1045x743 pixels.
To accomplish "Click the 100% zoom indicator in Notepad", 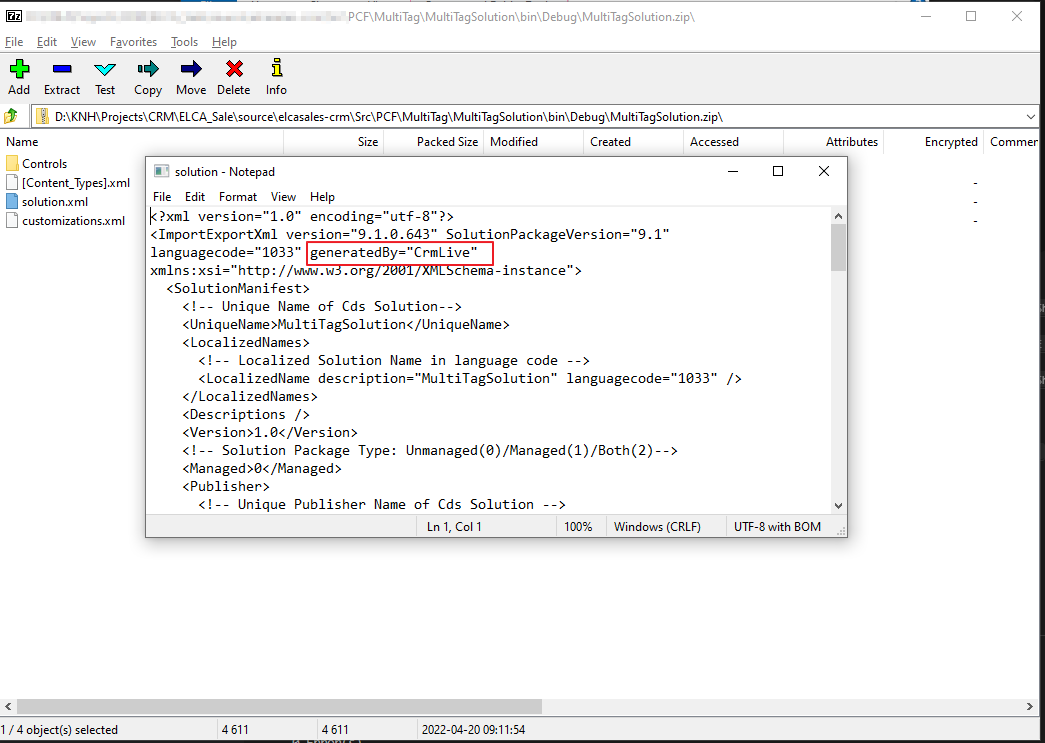I will [579, 525].
